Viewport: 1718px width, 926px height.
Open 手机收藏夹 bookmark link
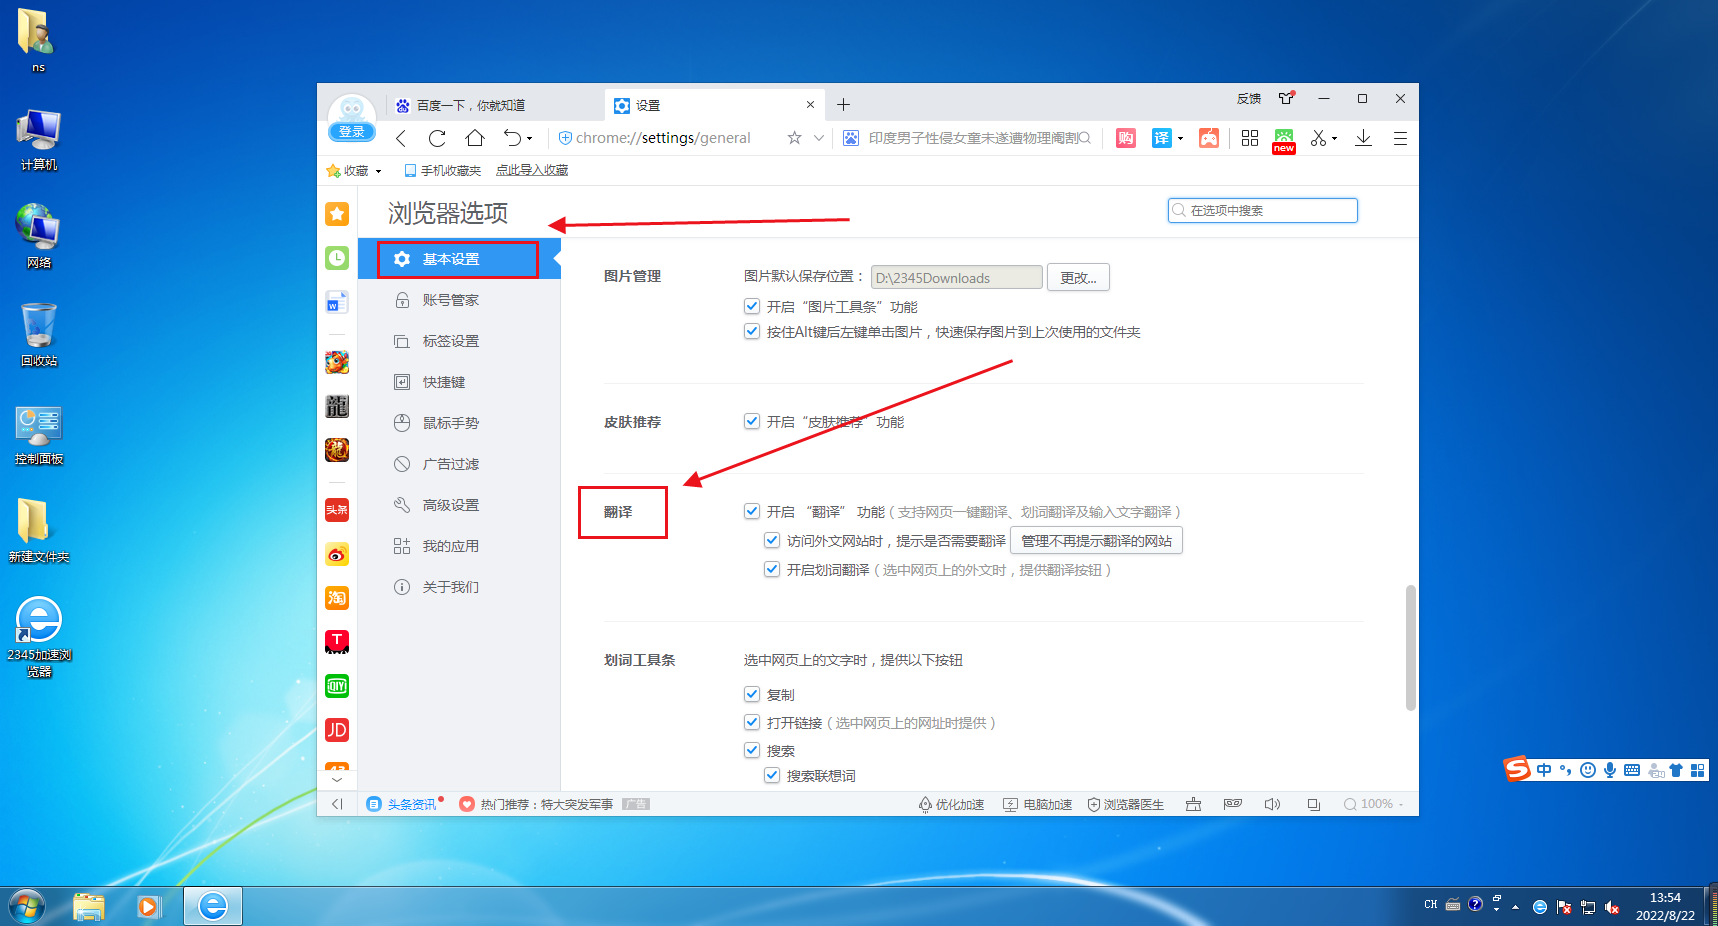pos(442,171)
